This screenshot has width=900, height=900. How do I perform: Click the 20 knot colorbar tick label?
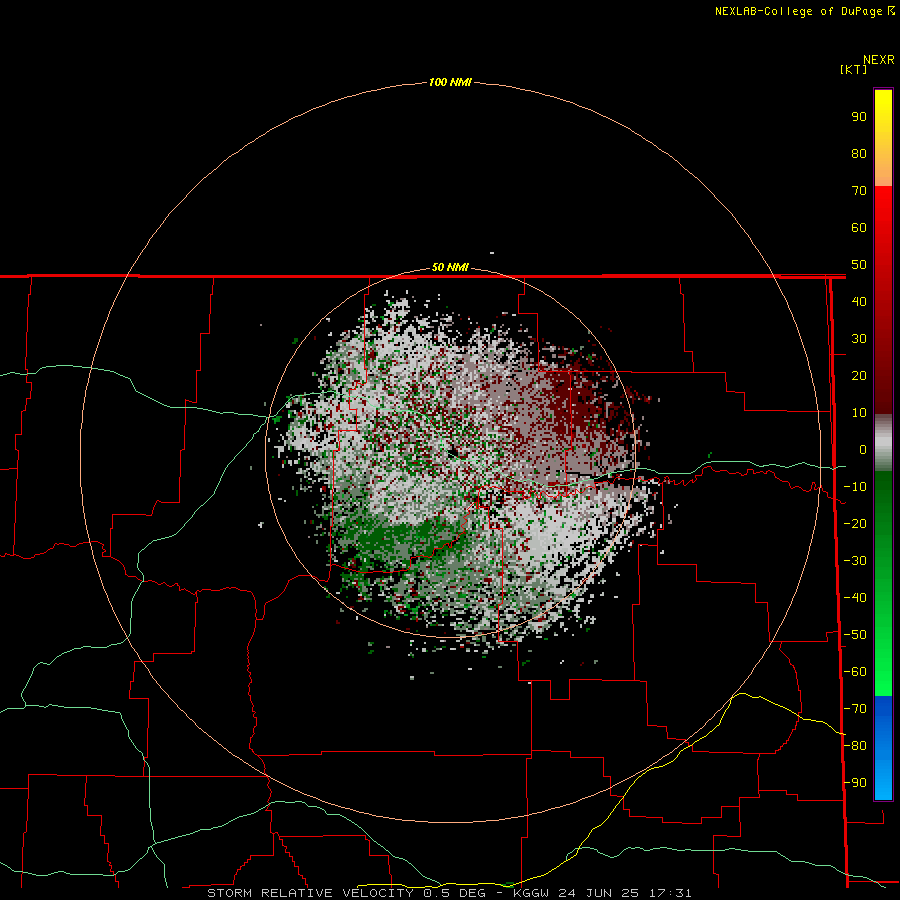(x=859, y=375)
